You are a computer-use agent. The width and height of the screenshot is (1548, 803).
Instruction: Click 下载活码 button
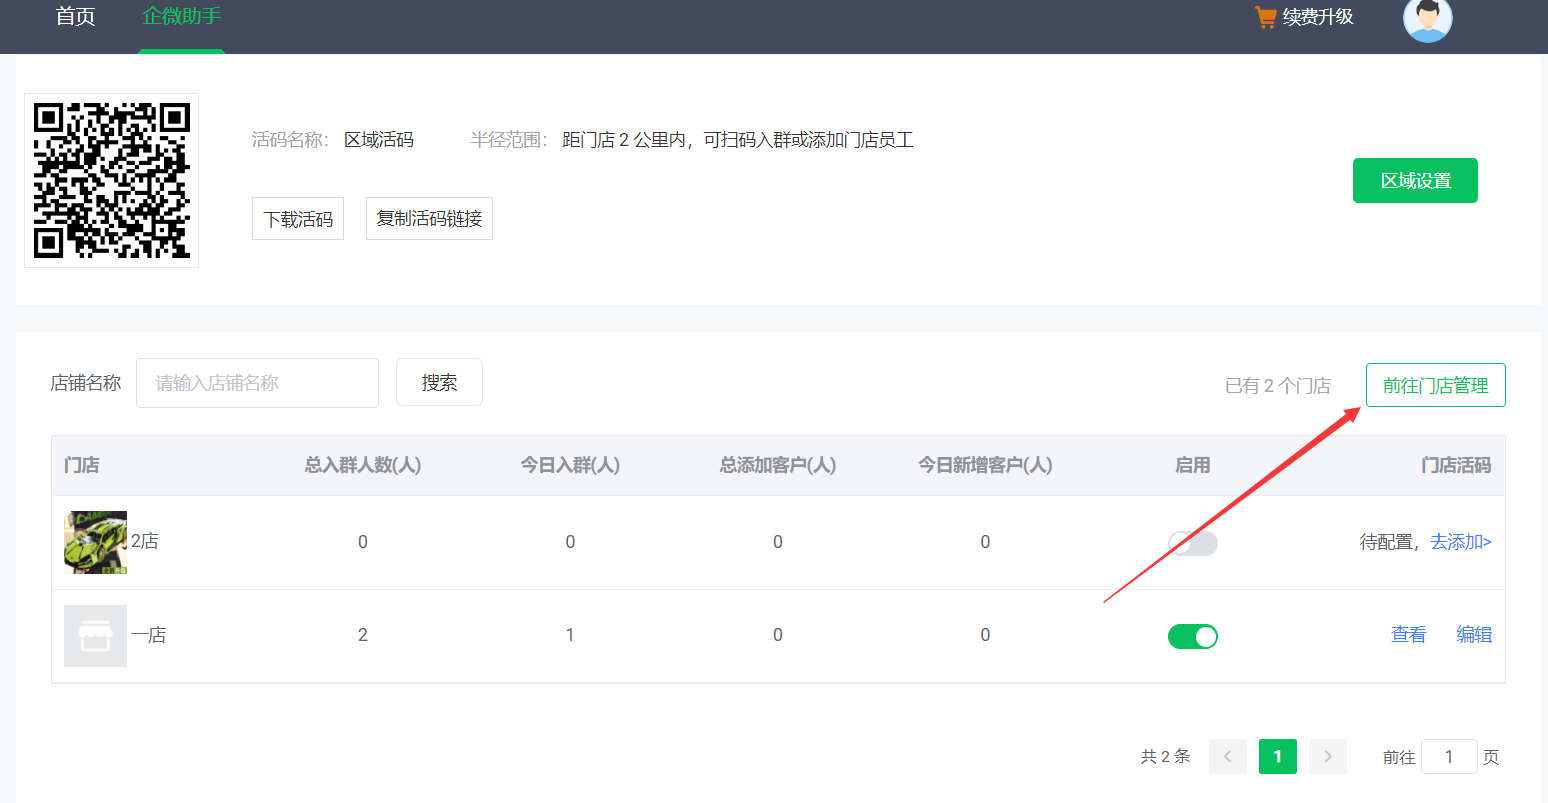(298, 219)
